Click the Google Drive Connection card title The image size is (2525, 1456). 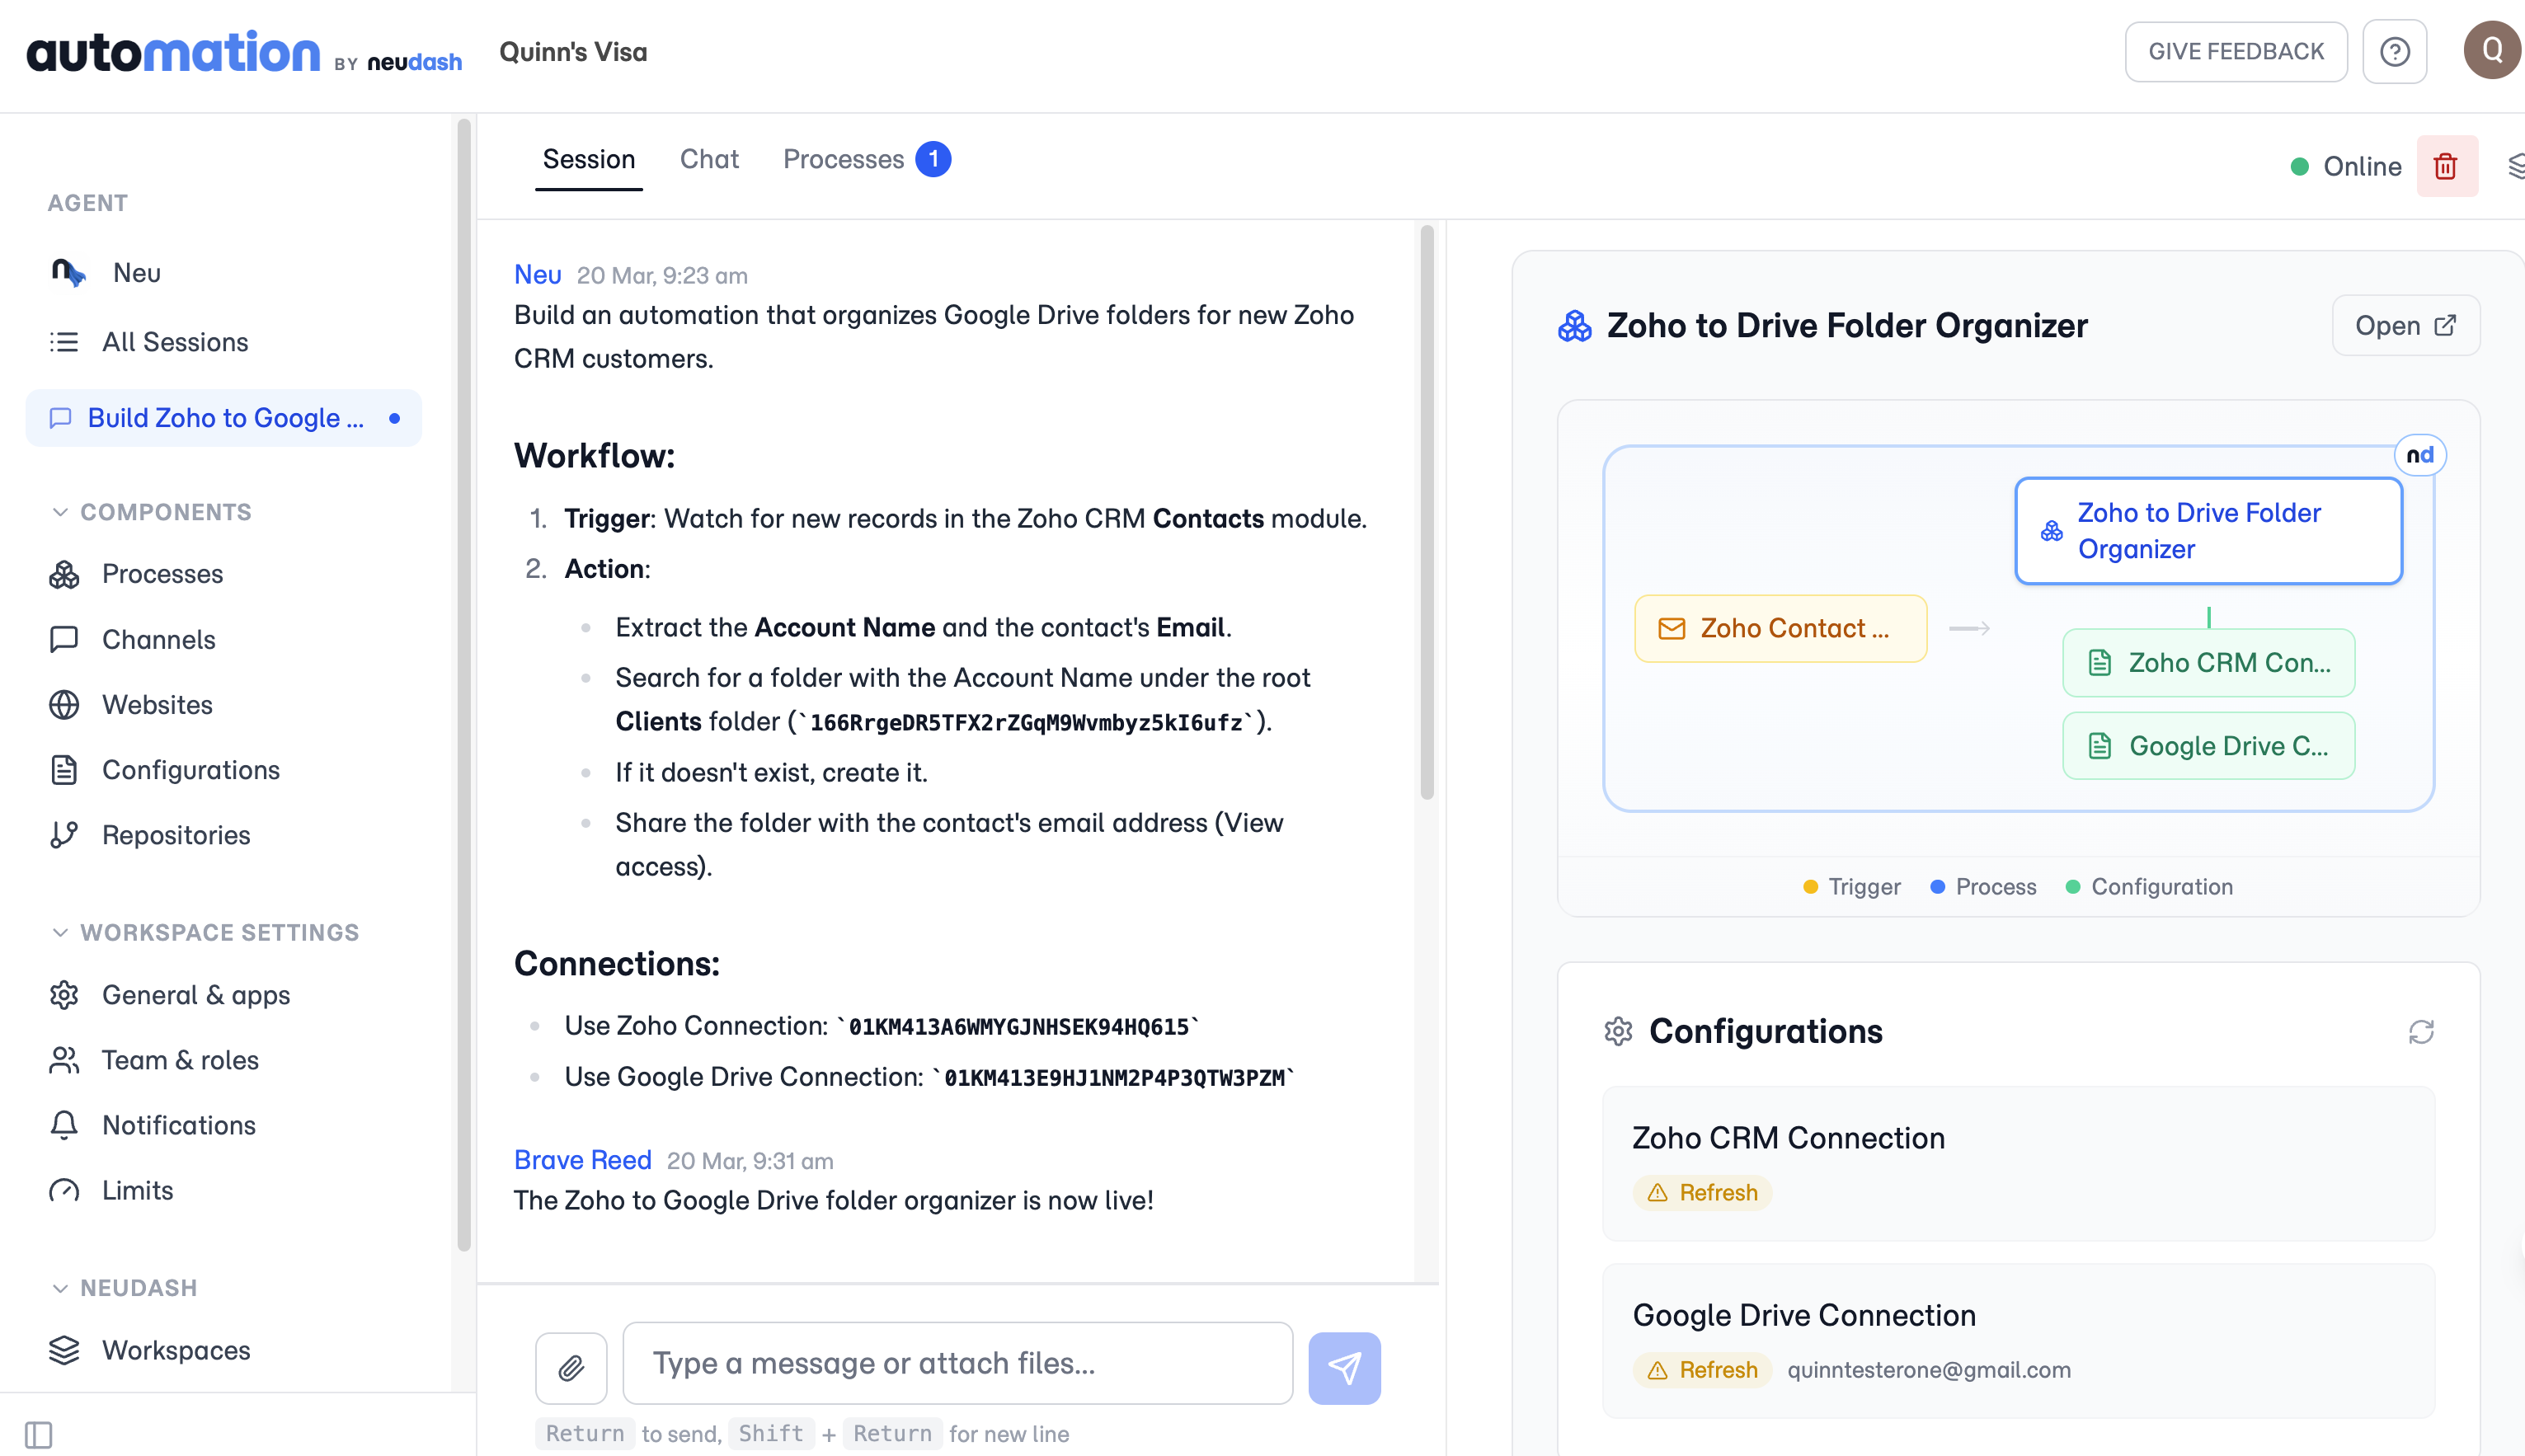pos(1804,1315)
